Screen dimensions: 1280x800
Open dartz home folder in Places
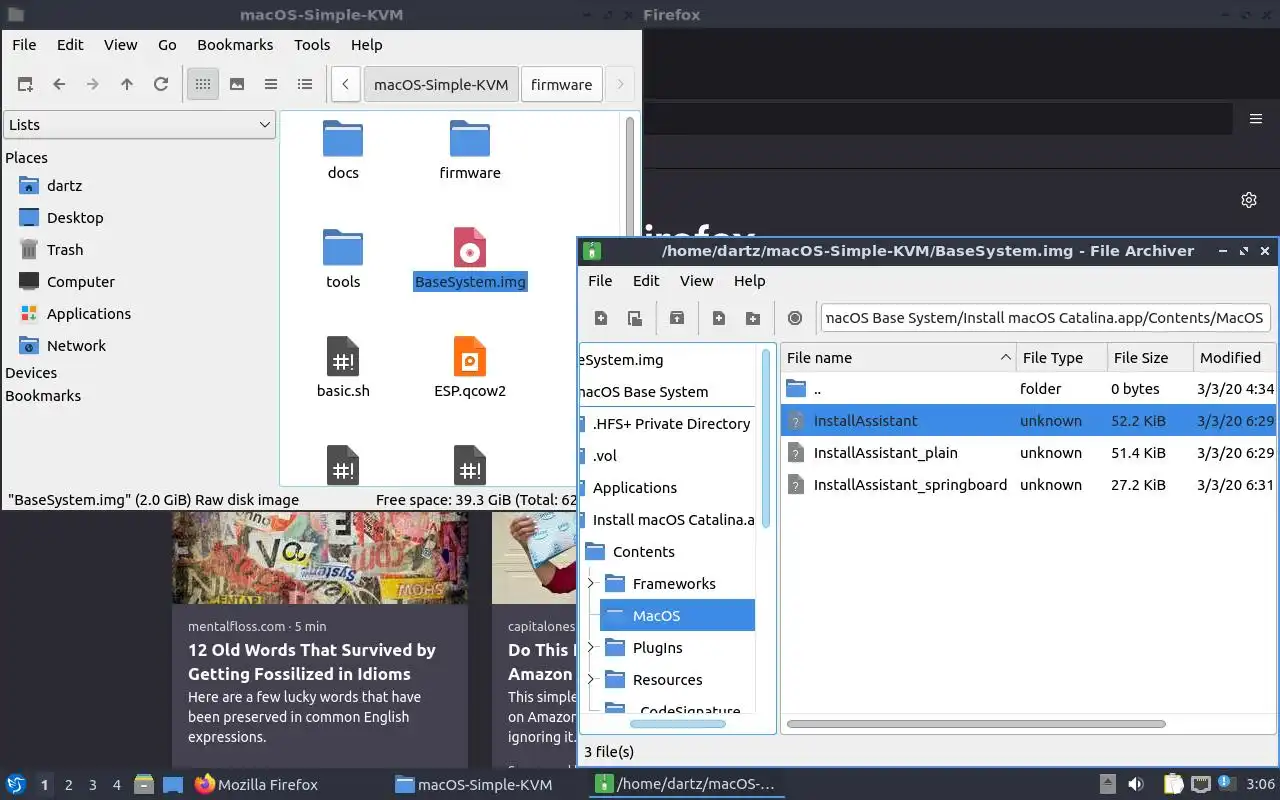click(64, 186)
